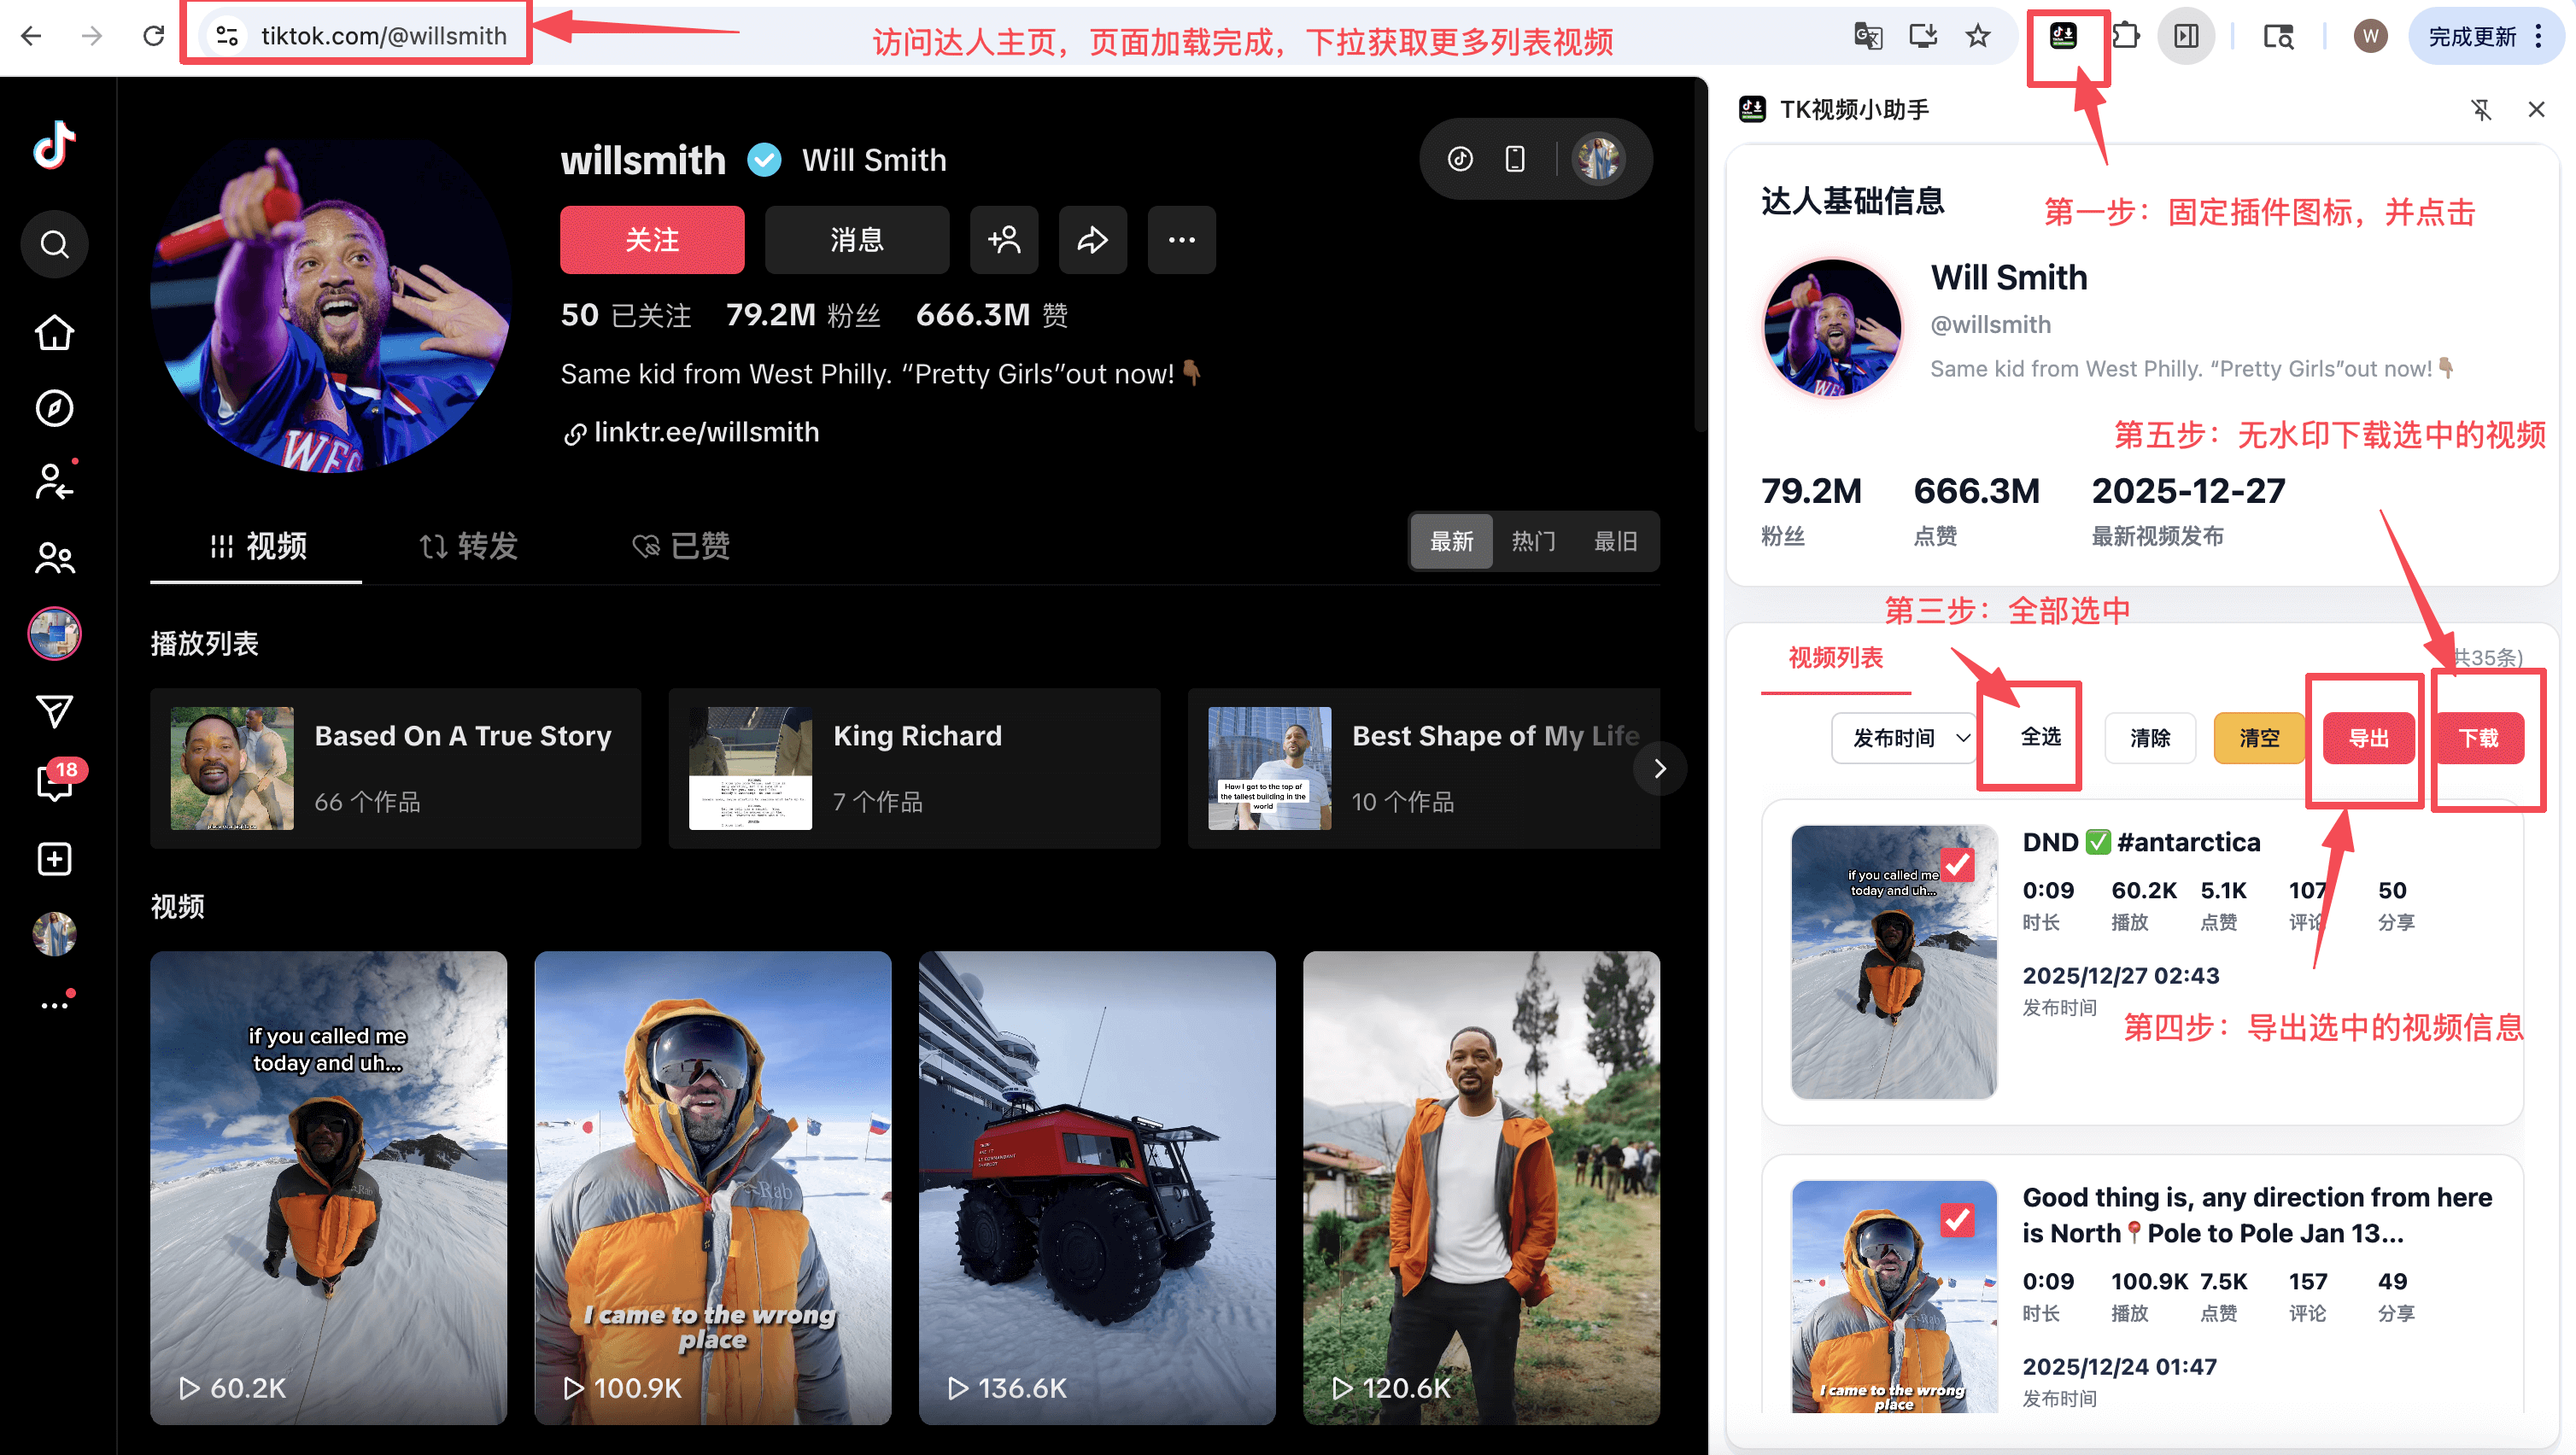Open the TK视频小助手 extension icon in toolbar
2576x1455 pixels.
coord(2066,35)
